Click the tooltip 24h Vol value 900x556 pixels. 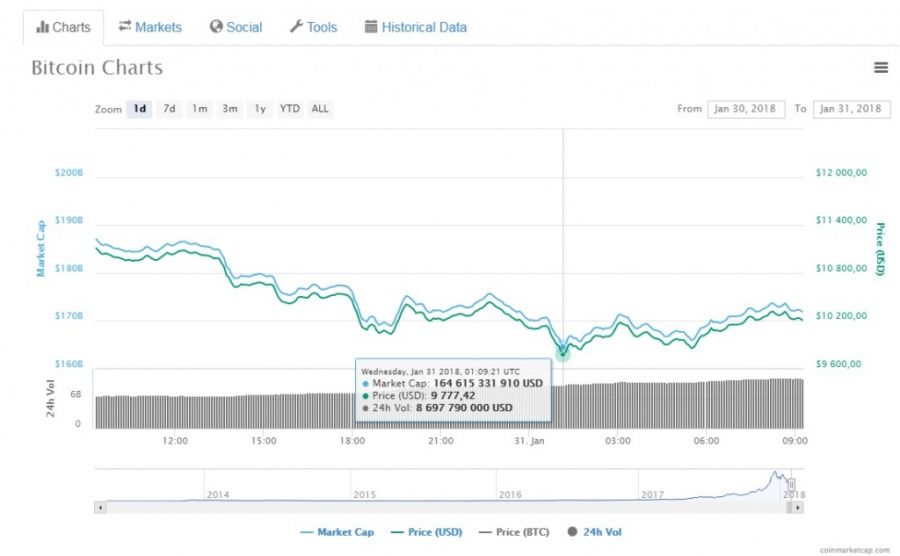point(464,408)
